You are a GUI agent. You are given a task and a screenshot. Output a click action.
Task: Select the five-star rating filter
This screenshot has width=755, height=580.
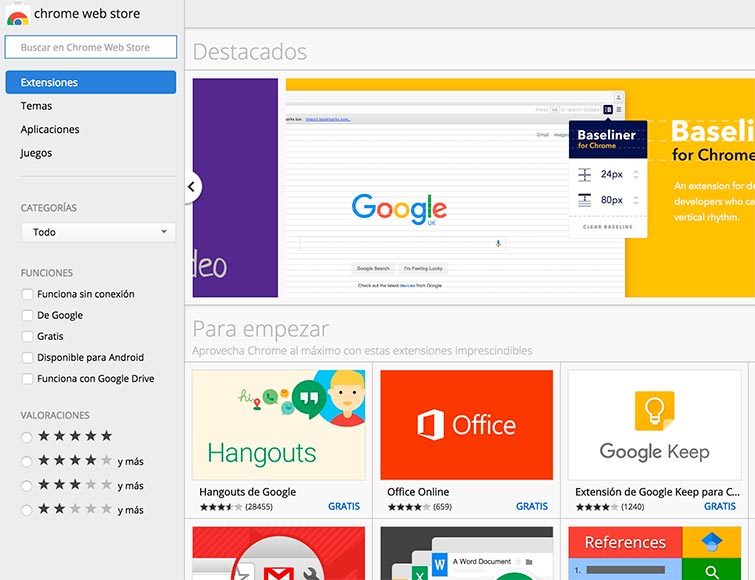pyautogui.click(x=26, y=437)
